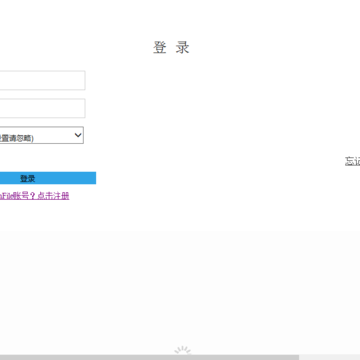Click the horizontal scrollbar at bottom
Image resolution: width=360 pixels, height=360 pixels.
click(149, 357)
